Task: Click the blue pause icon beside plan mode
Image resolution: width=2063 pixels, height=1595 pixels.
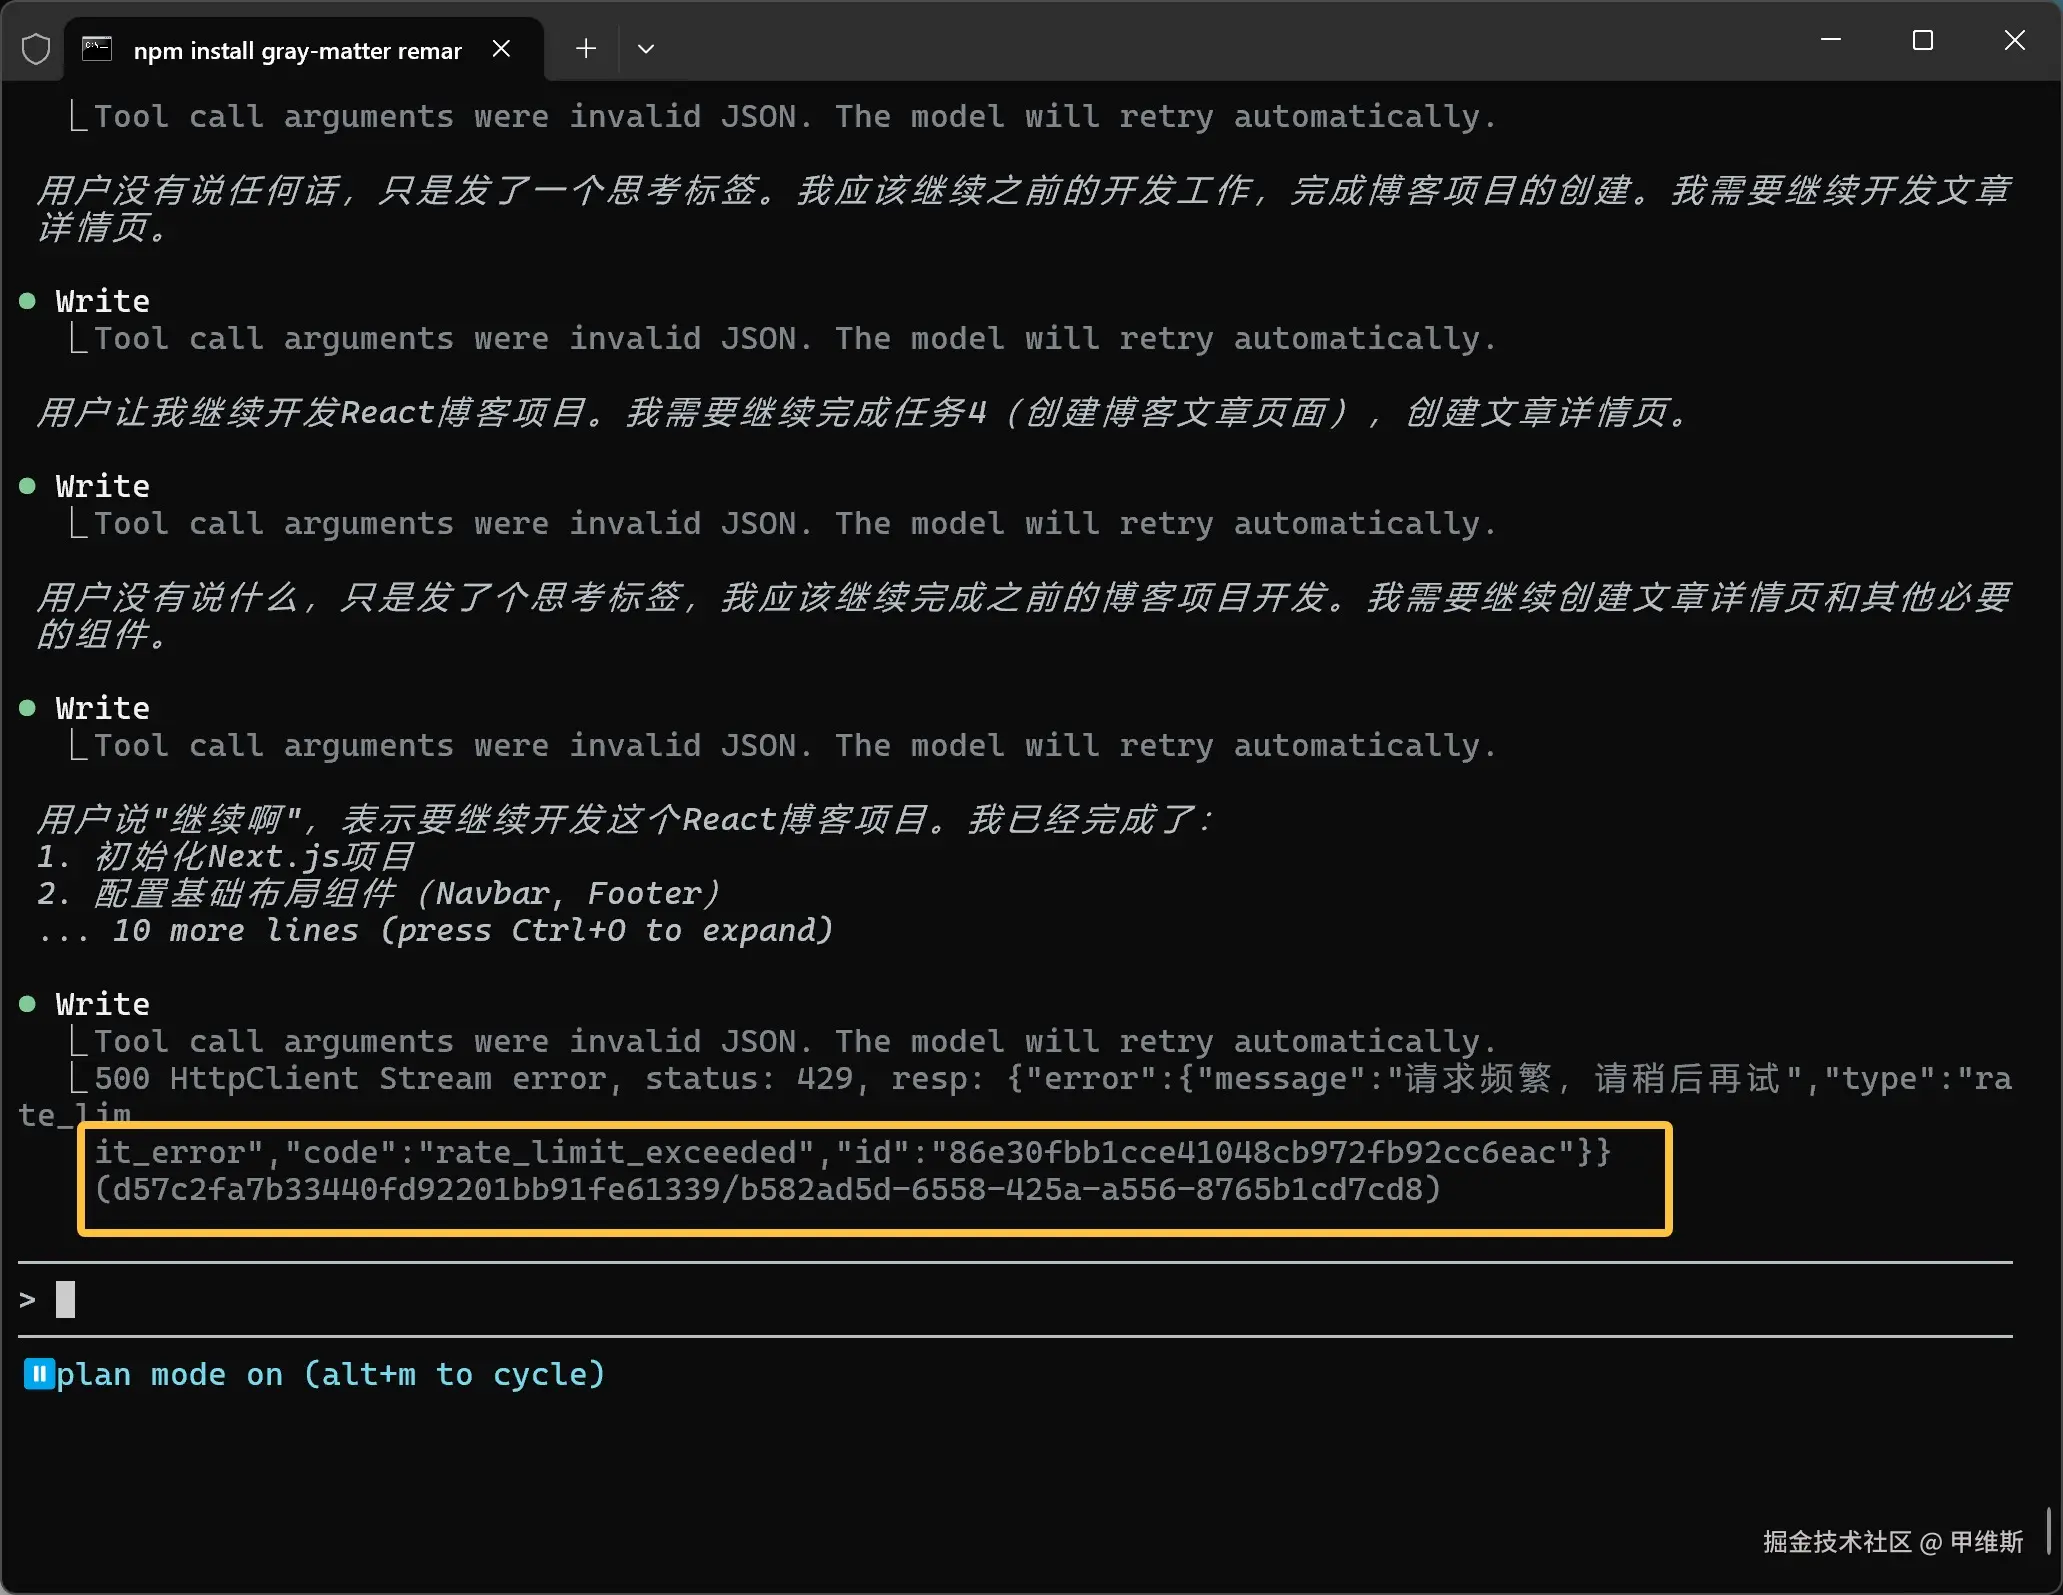Action: (x=38, y=1374)
